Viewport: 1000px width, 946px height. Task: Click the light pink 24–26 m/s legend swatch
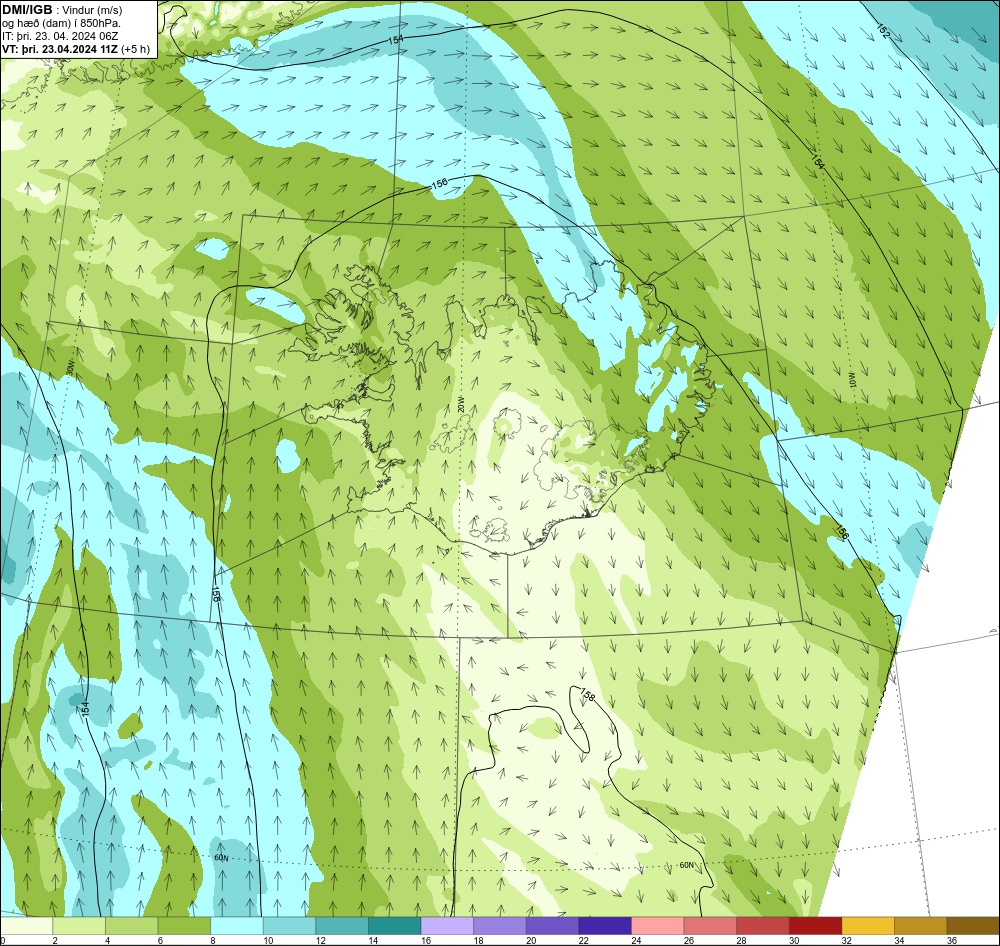658,926
